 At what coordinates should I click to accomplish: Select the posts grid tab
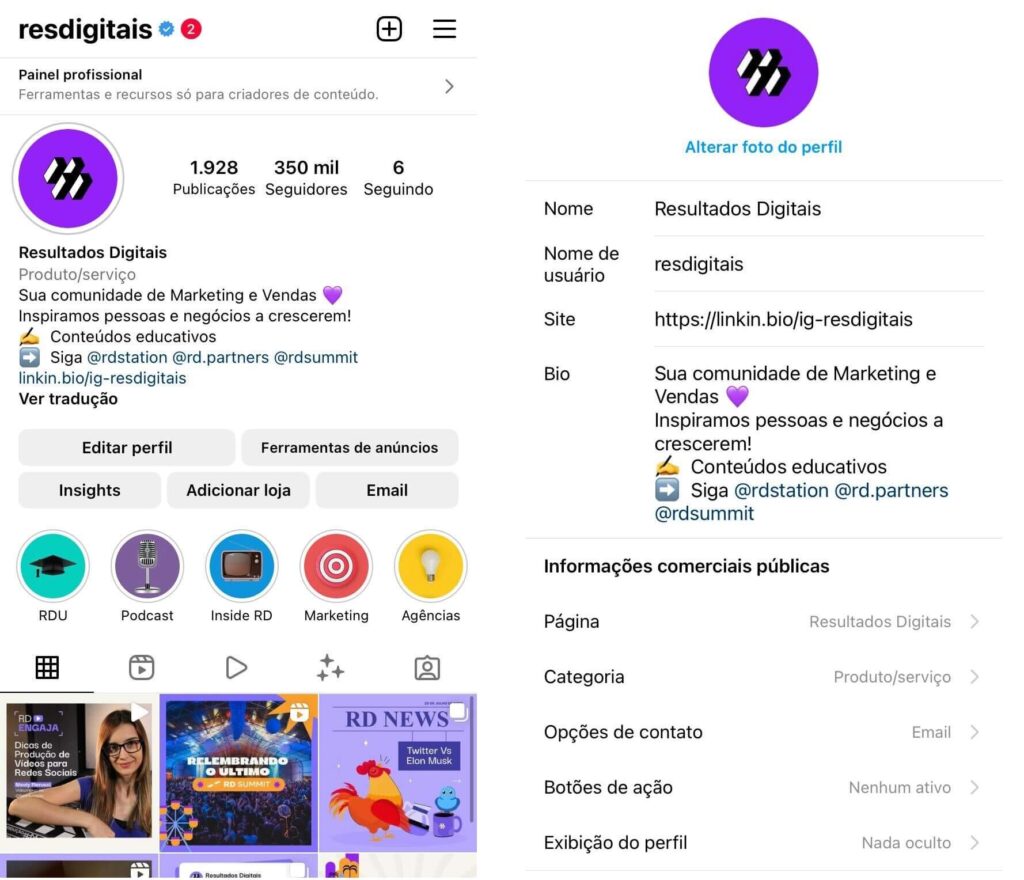coord(47,667)
